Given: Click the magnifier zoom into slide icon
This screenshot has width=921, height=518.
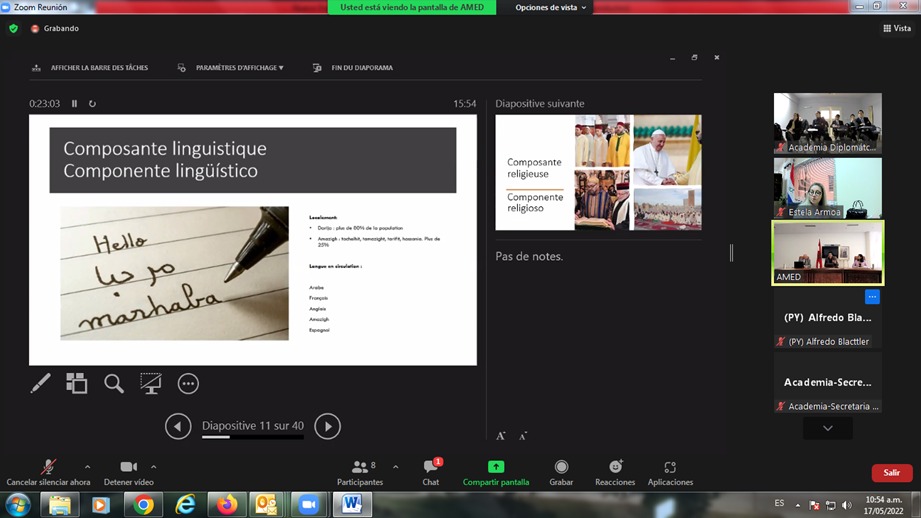Looking at the screenshot, I should [114, 383].
